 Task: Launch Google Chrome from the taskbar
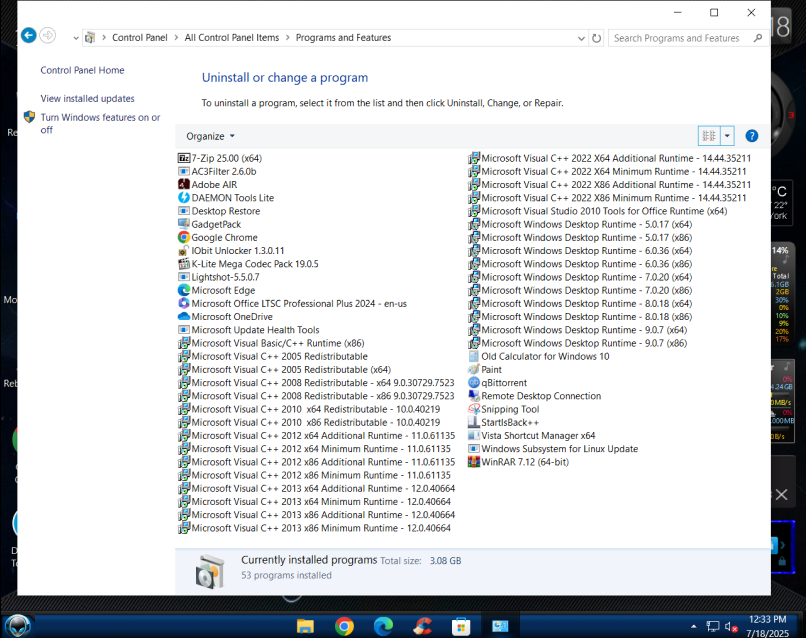tap(344, 626)
